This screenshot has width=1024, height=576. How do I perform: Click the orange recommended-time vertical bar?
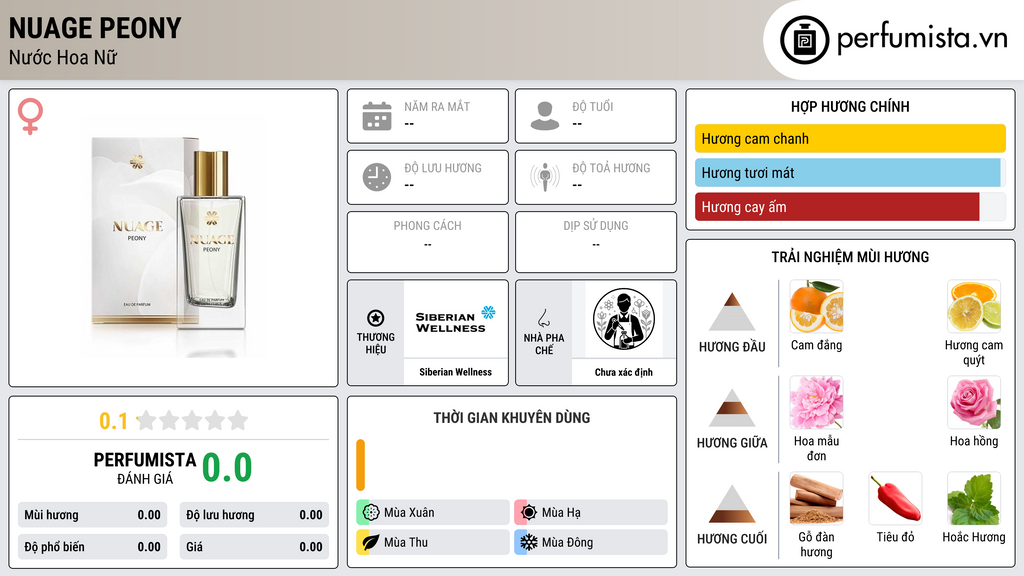360,465
